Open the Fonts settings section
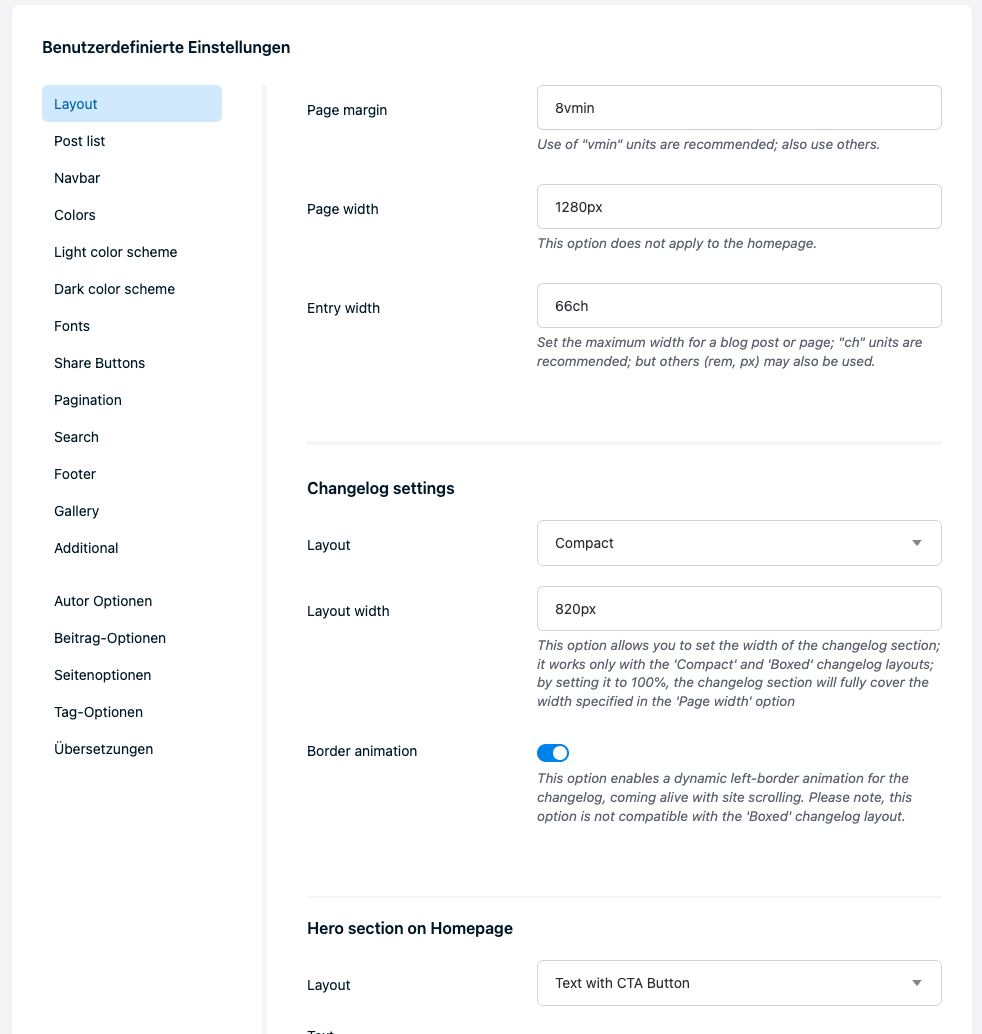This screenshot has height=1034, width=982. click(72, 326)
